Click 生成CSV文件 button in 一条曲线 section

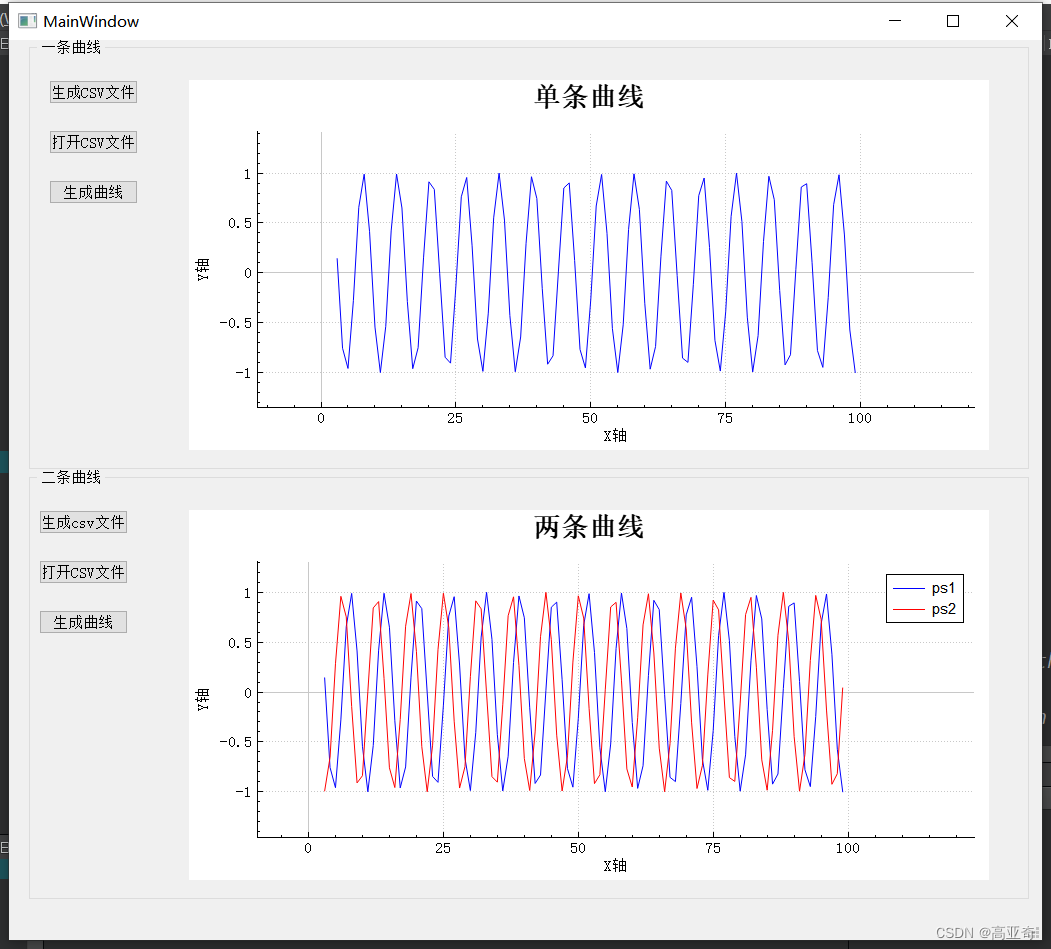(92, 92)
